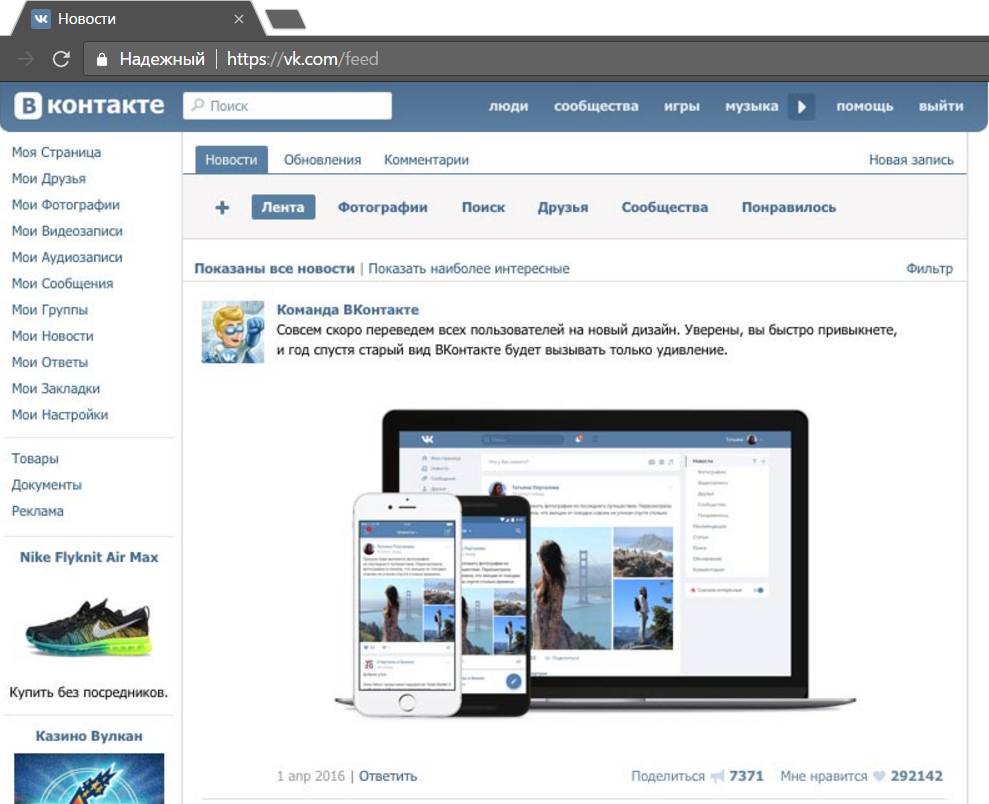Viewport: 989px width, 804px height.
Task: Share the post via megaphone icon
Action: click(x=716, y=776)
